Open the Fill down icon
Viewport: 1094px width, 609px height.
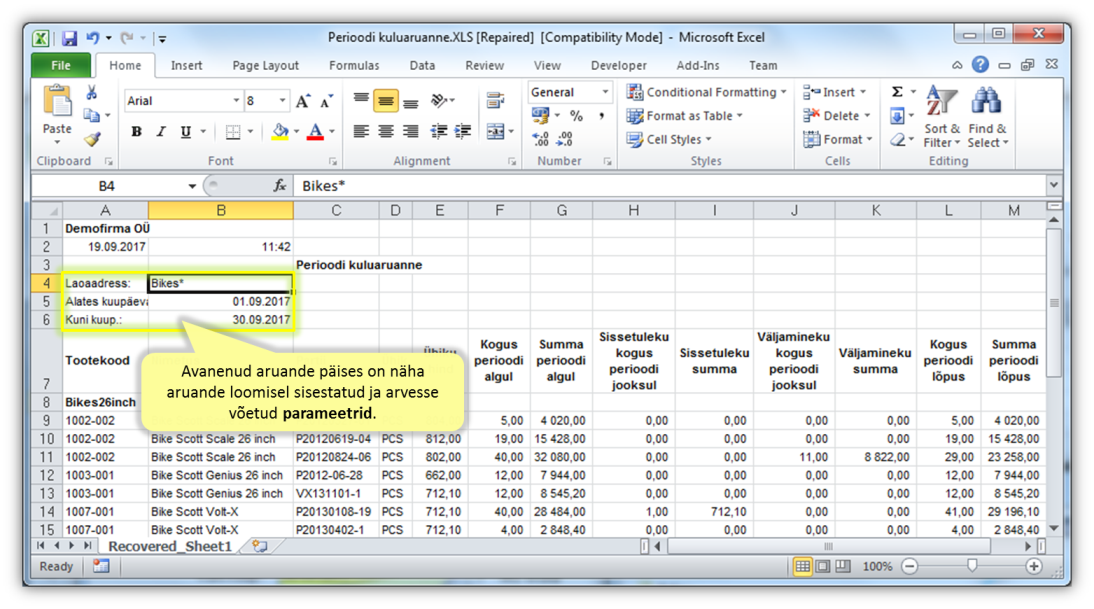[897, 116]
